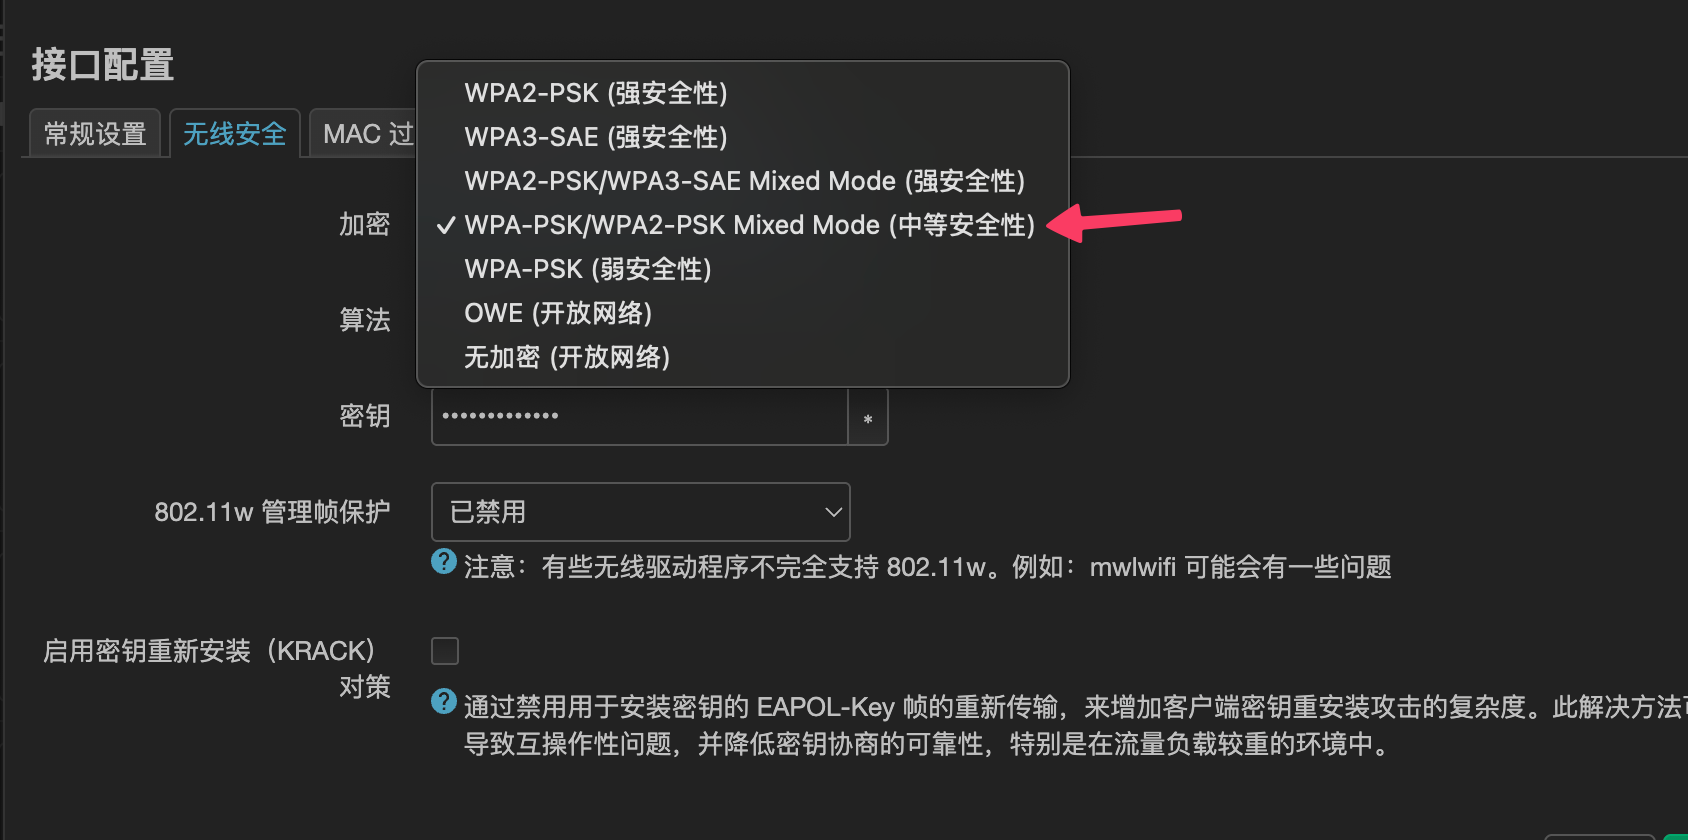Open the 无线安全 tab
This screenshot has height=840, width=1688.
[235, 134]
